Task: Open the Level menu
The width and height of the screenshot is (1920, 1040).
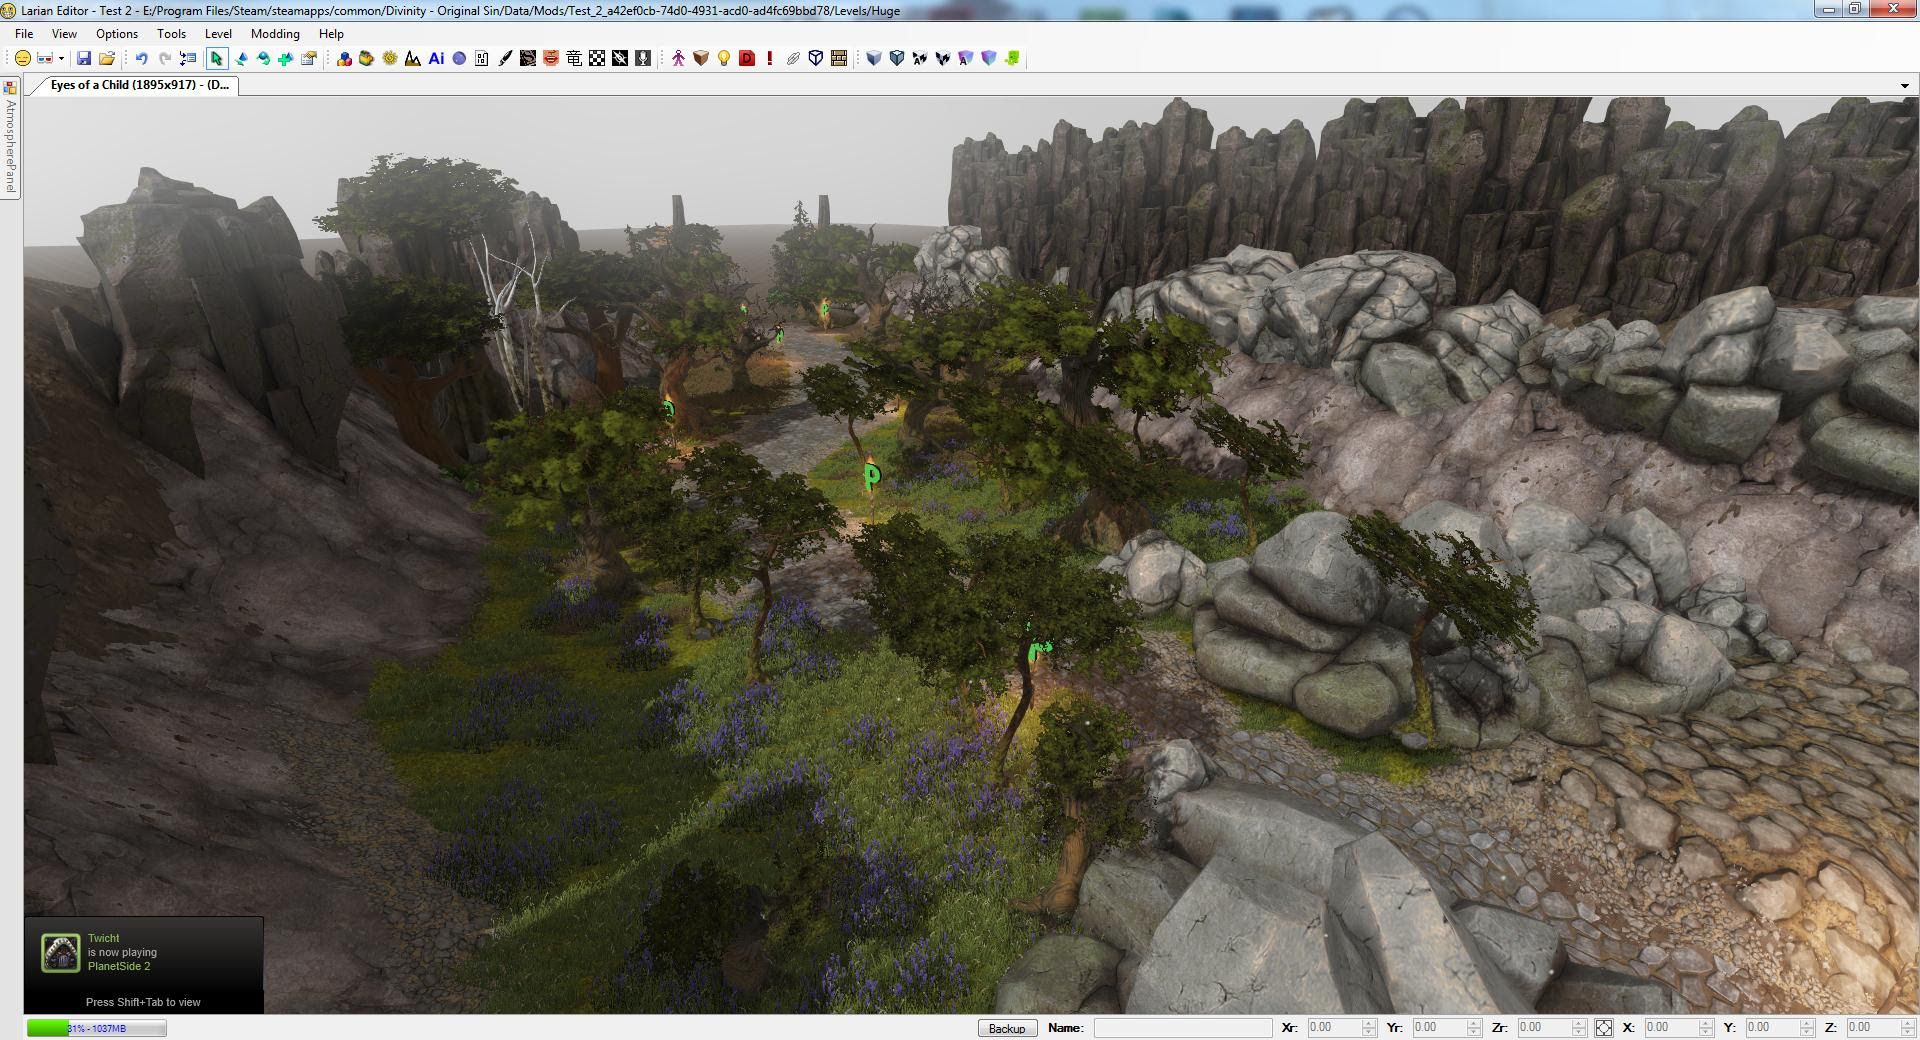Action: coord(218,33)
